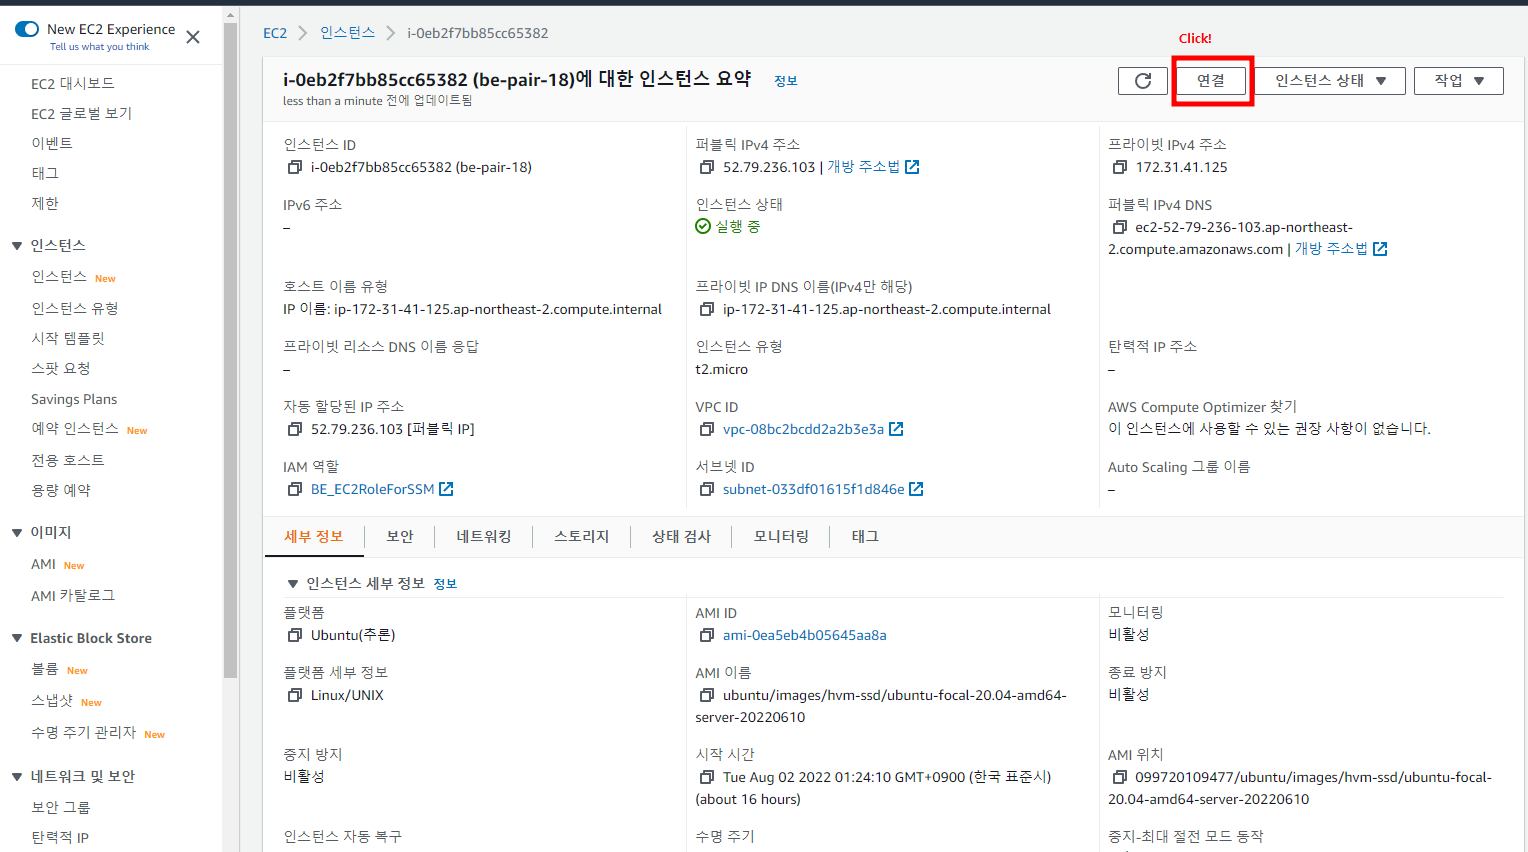The image size is (1528, 852).
Task: Collapse the 인스턴스 세부 정보 panel
Action: click(x=293, y=584)
